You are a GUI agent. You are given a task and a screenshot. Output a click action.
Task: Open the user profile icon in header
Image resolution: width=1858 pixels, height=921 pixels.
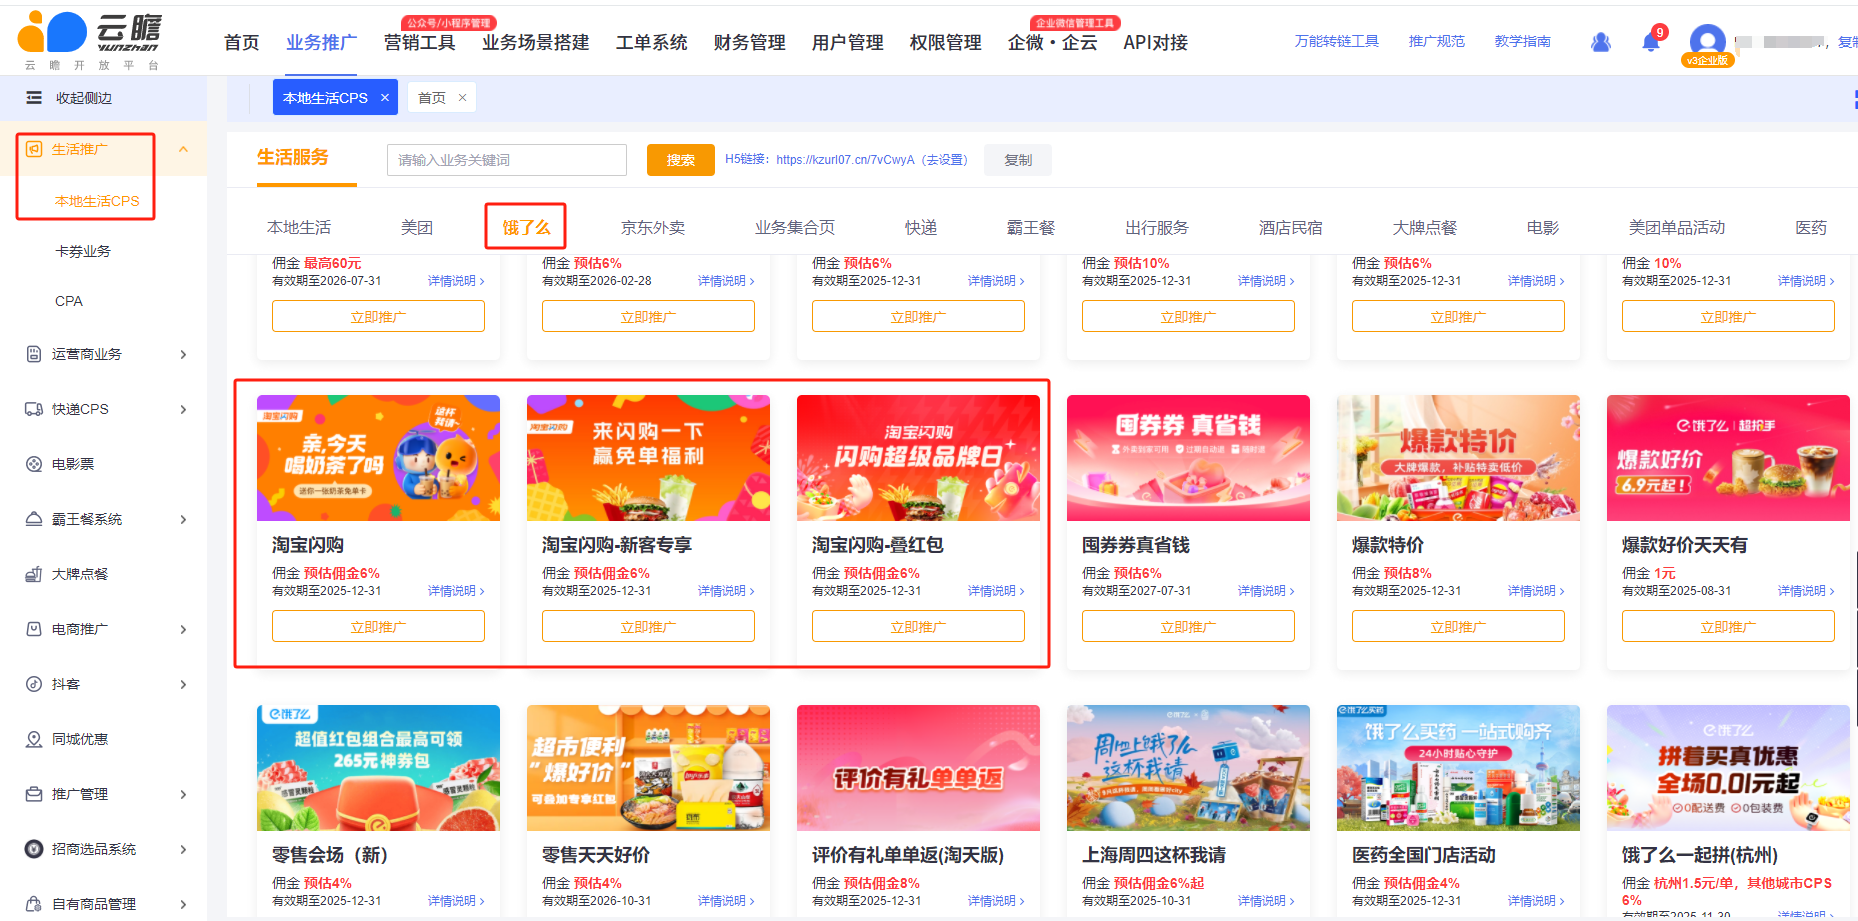pos(1601,42)
